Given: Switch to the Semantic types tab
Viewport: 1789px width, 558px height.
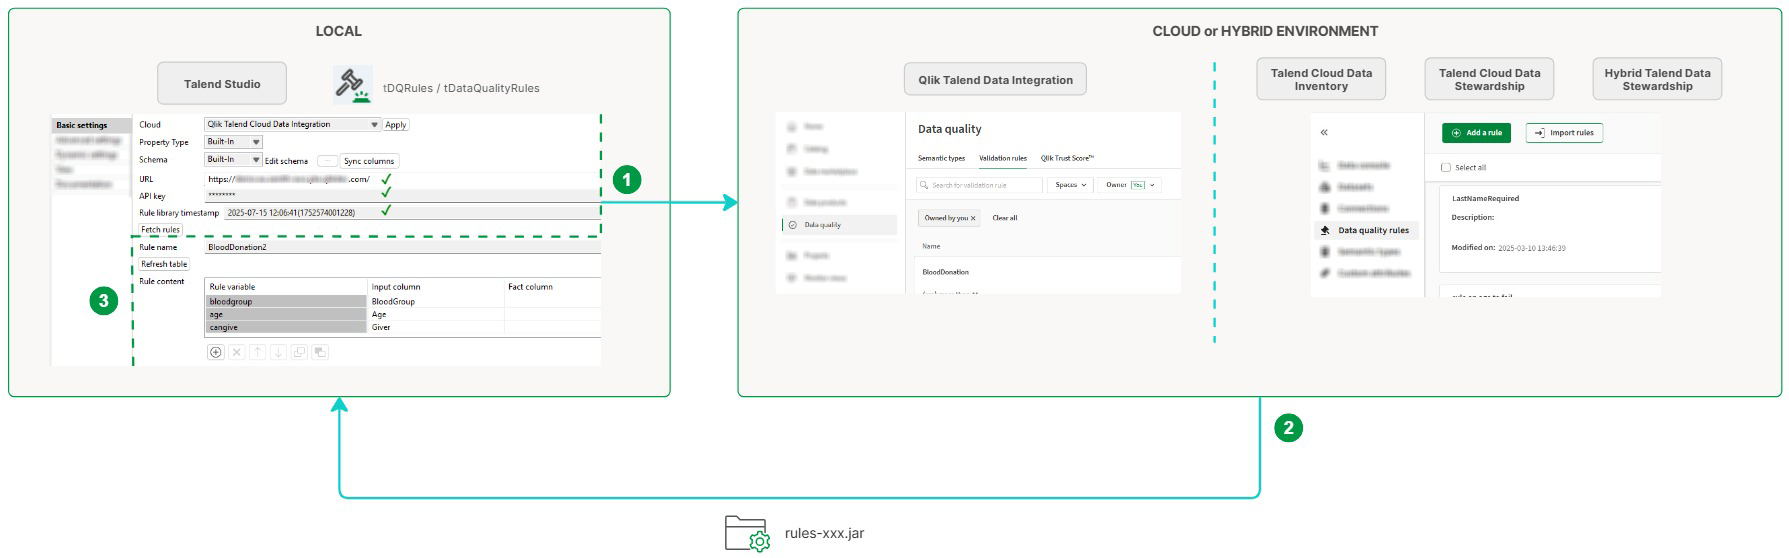Looking at the screenshot, I should (x=941, y=158).
